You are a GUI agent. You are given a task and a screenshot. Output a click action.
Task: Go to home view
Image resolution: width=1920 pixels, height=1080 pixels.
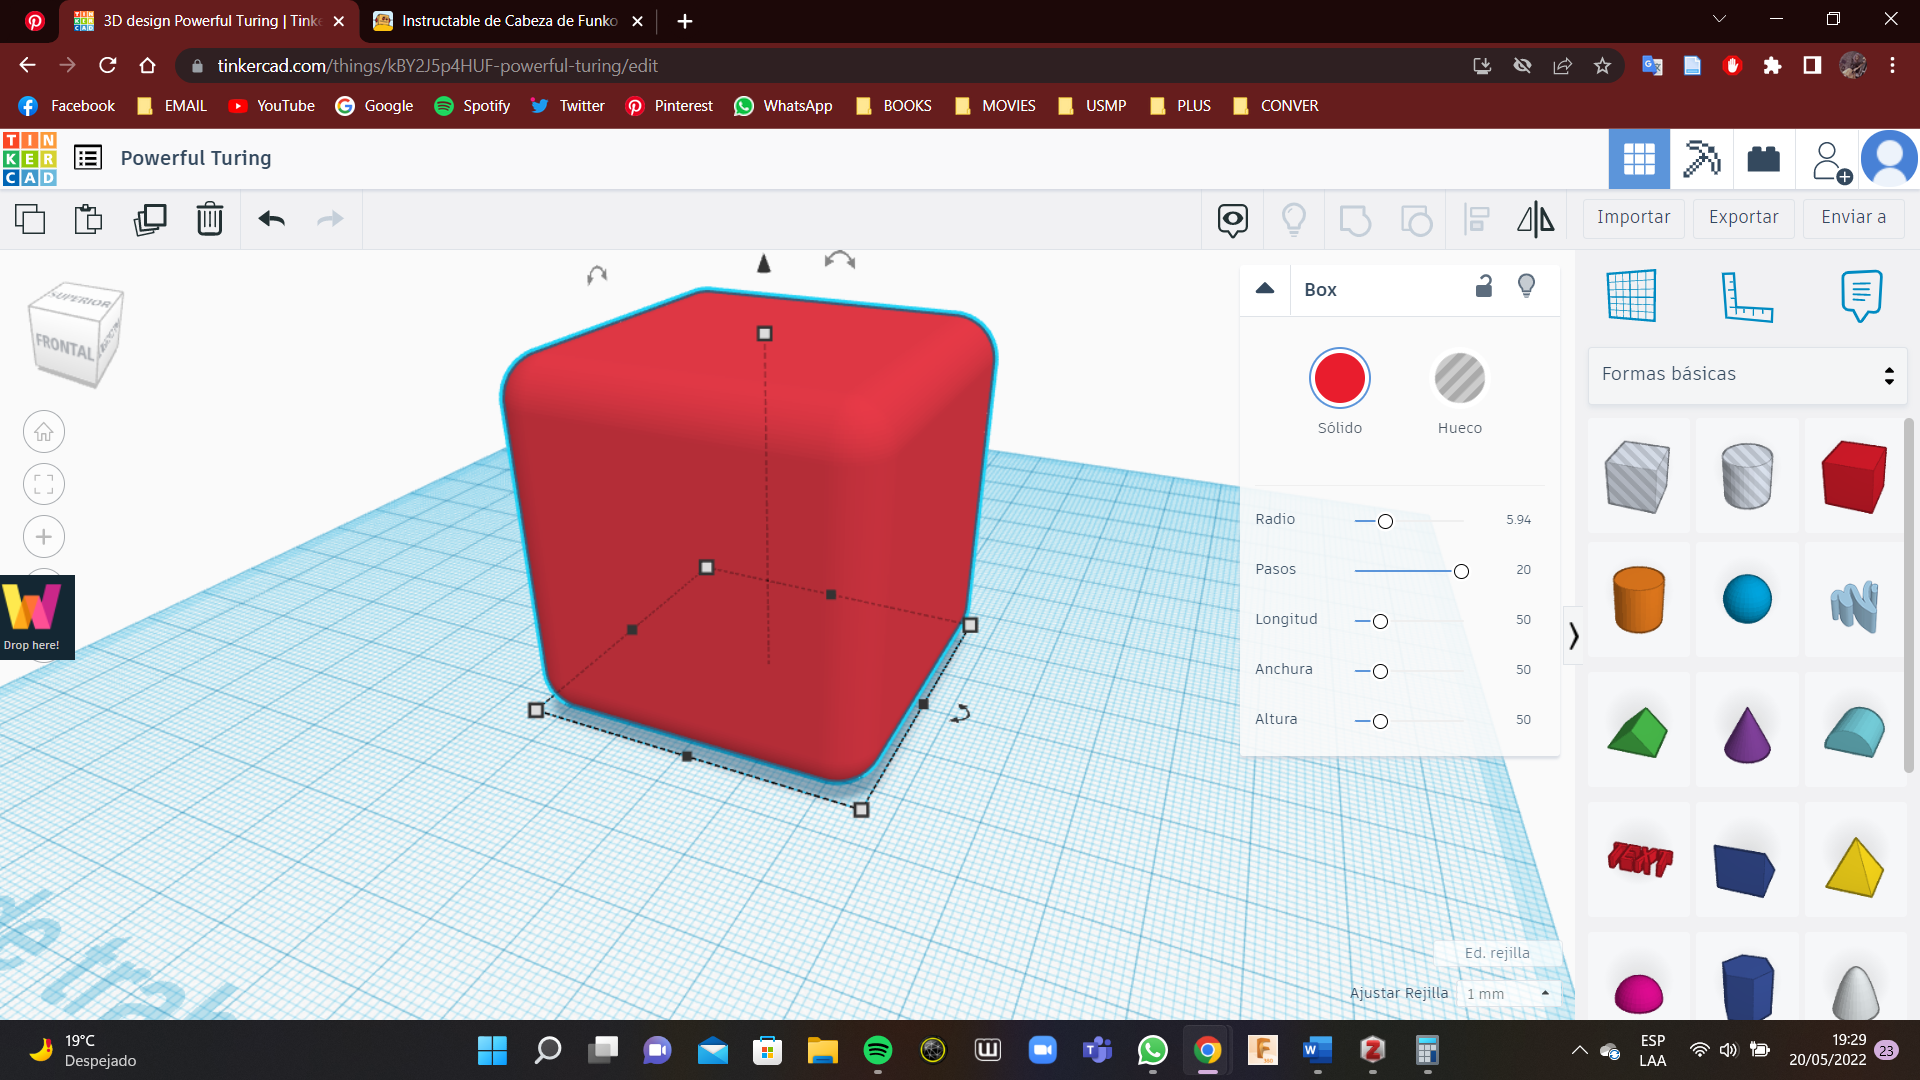click(44, 432)
